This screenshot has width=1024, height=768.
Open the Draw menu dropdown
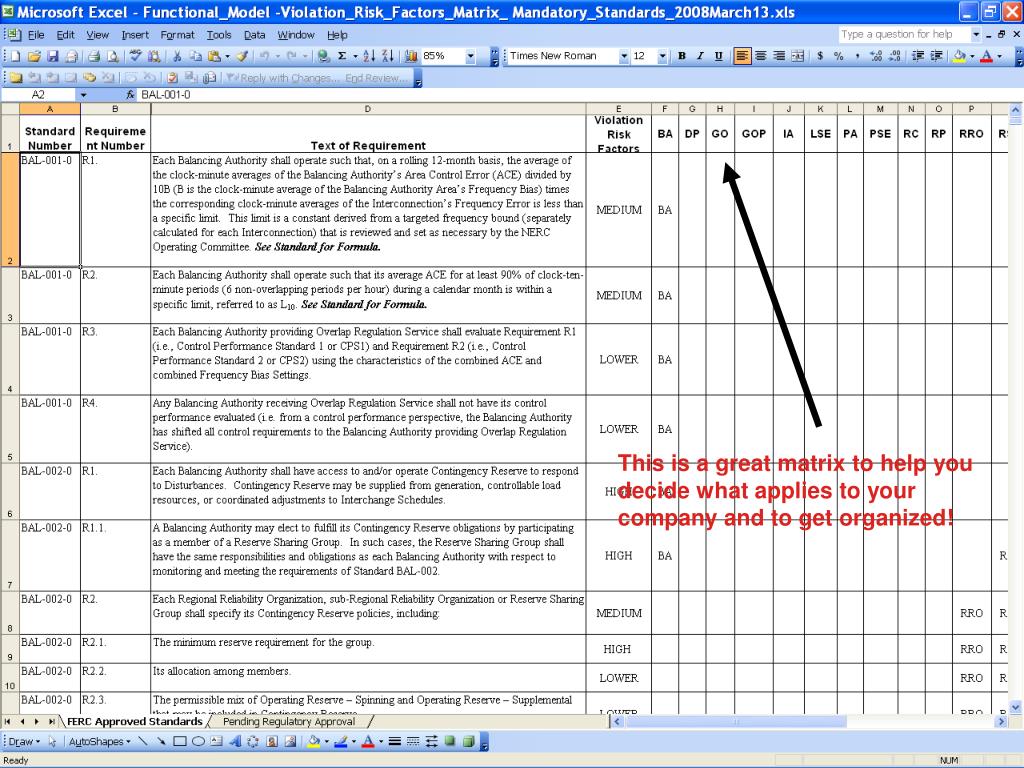point(24,741)
